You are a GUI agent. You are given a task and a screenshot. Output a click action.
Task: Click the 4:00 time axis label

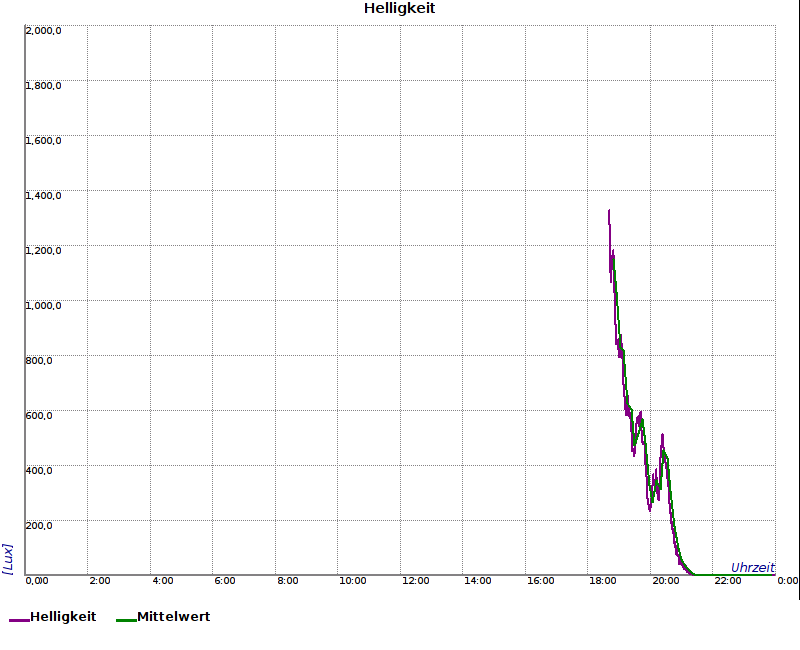pos(163,581)
